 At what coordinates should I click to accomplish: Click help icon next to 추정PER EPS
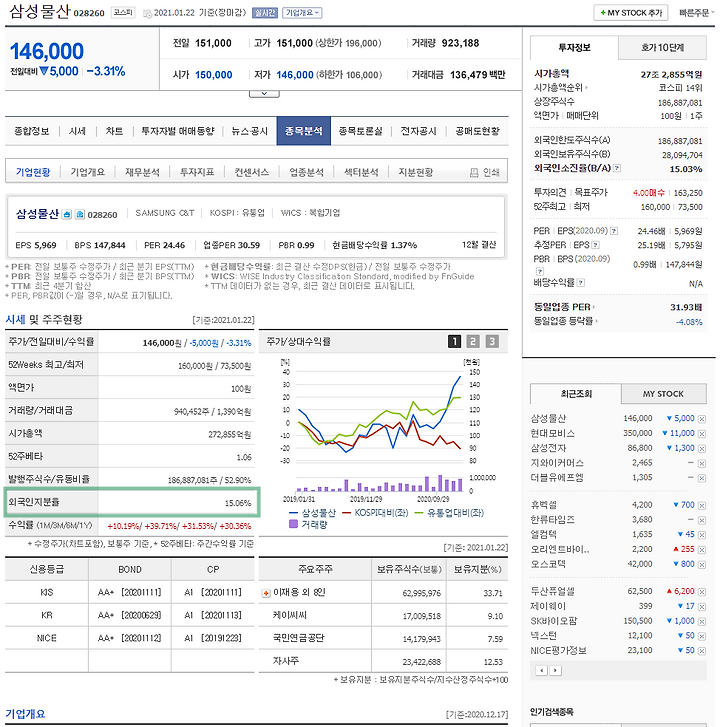(x=596, y=245)
